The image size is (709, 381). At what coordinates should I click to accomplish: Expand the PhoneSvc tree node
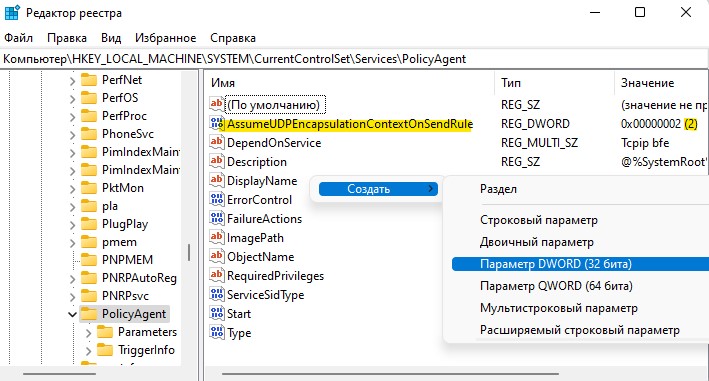coord(72,135)
